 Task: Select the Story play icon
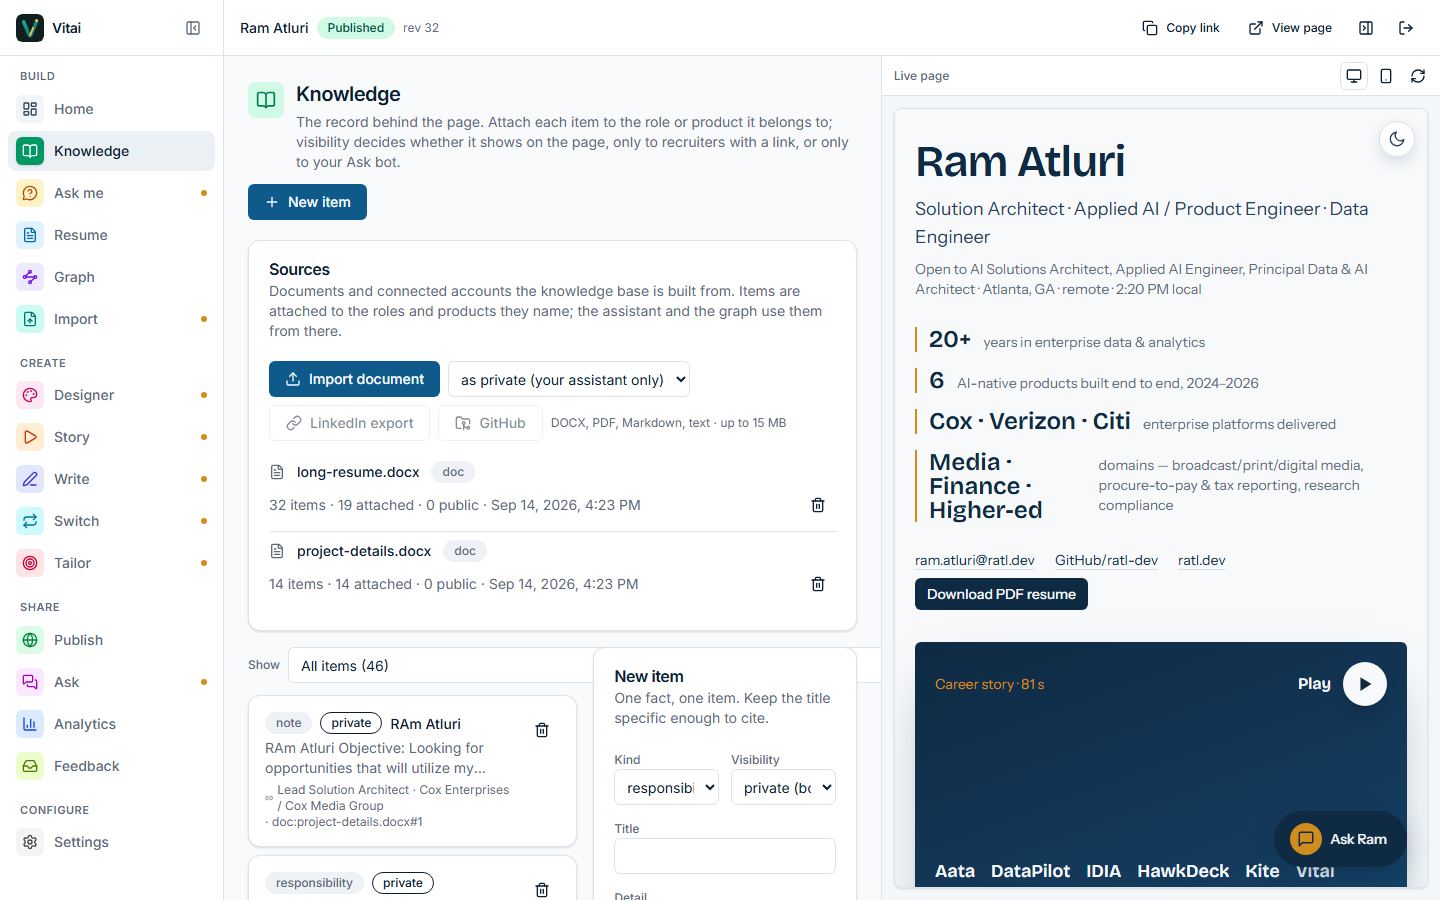30,437
